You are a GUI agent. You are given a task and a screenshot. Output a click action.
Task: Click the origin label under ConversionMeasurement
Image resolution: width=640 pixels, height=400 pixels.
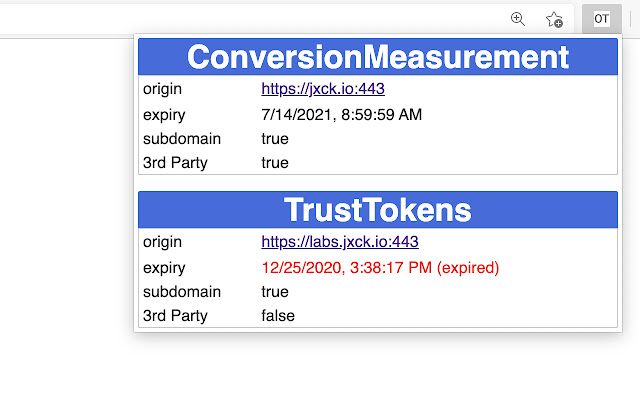coord(162,89)
